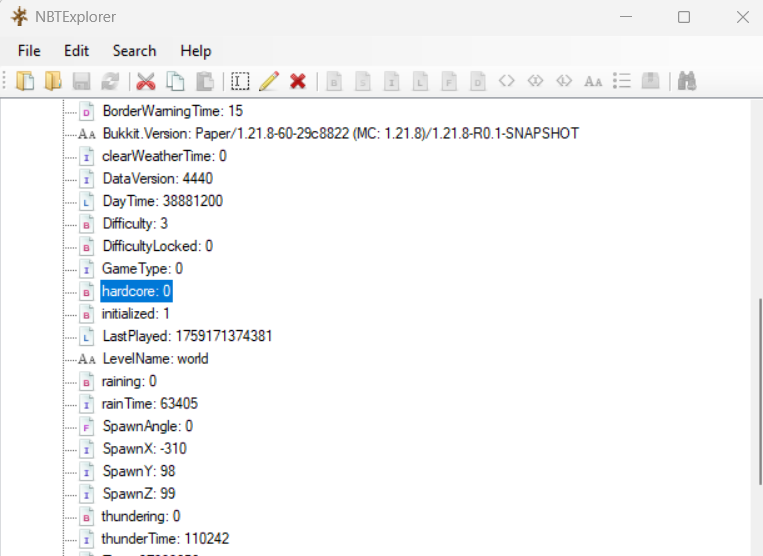Image resolution: width=763 pixels, height=556 pixels.
Task: Open the File menu
Action: click(29, 51)
